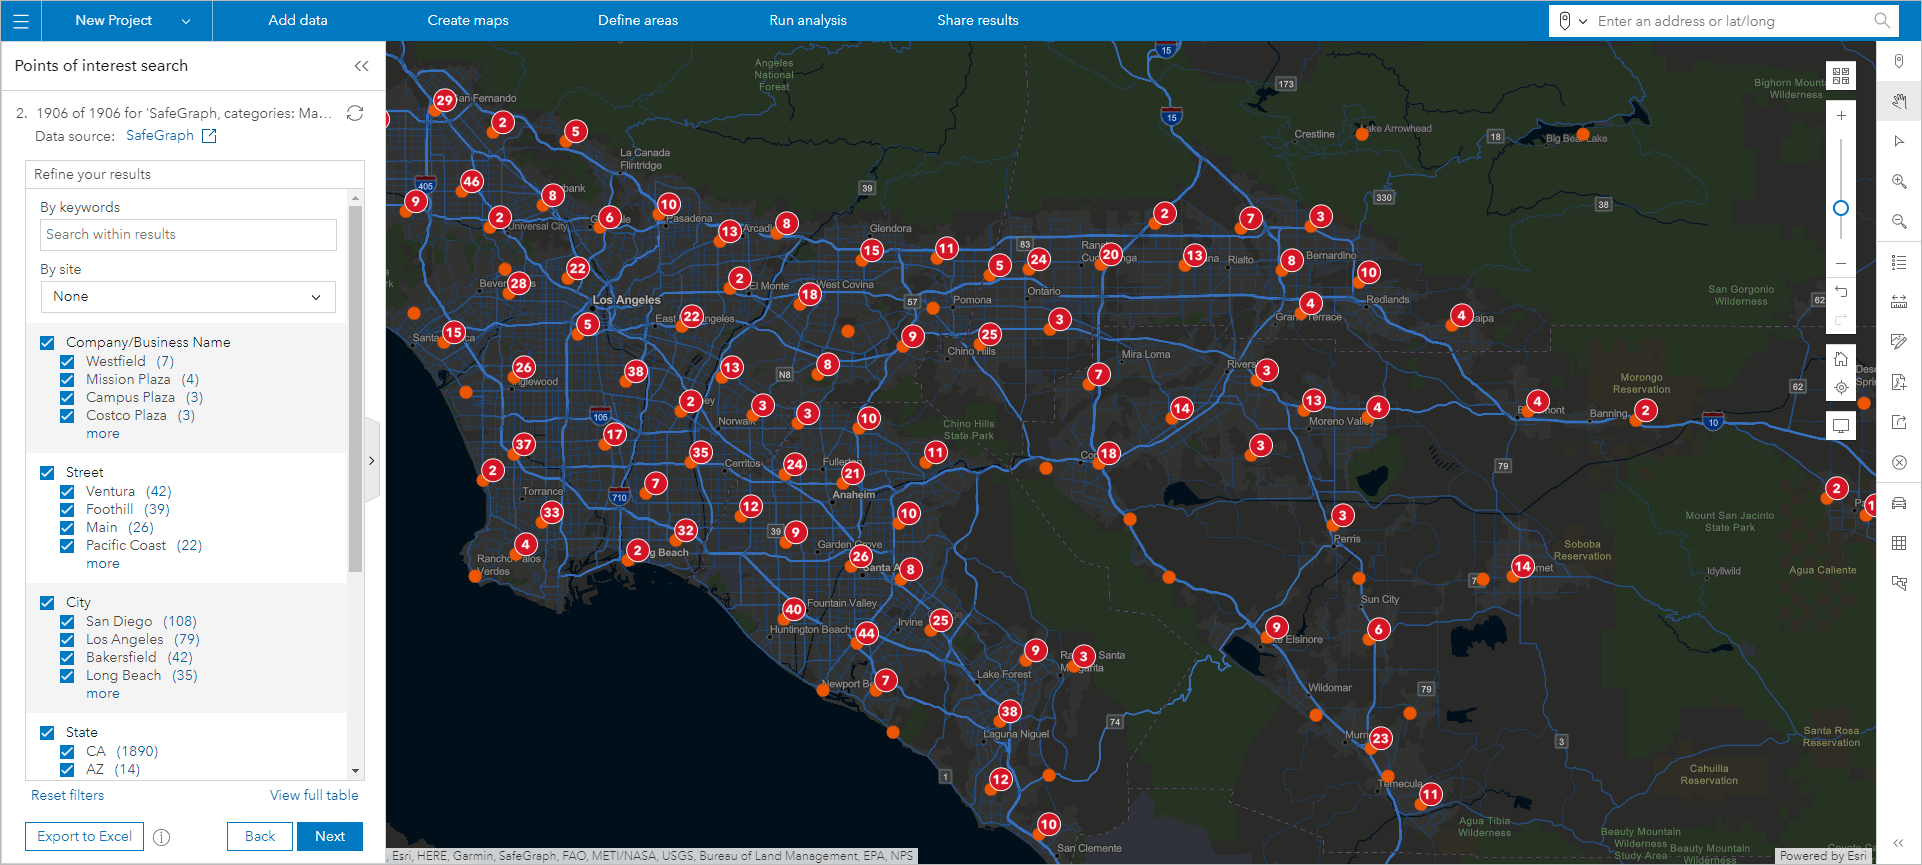
Task: Open the Share results menu
Action: (x=978, y=21)
